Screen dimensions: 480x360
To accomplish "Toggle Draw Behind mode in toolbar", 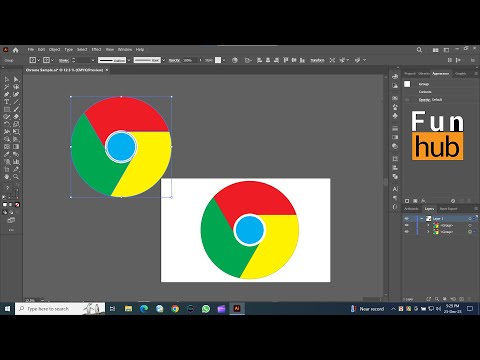I will click(11, 212).
